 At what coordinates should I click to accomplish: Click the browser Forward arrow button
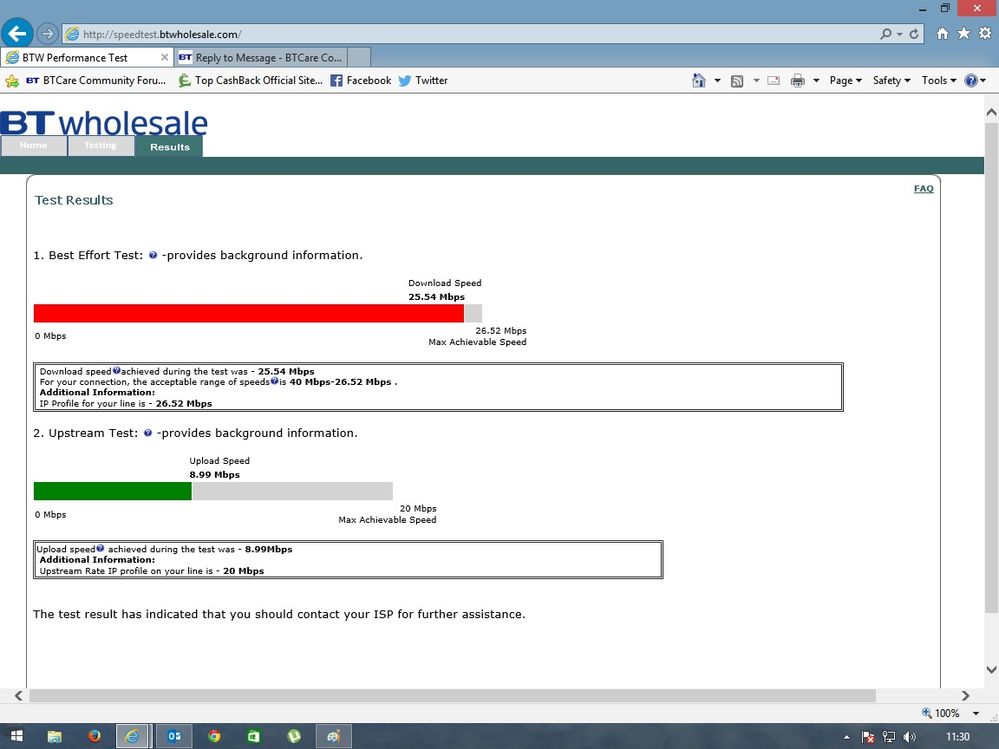coord(47,33)
